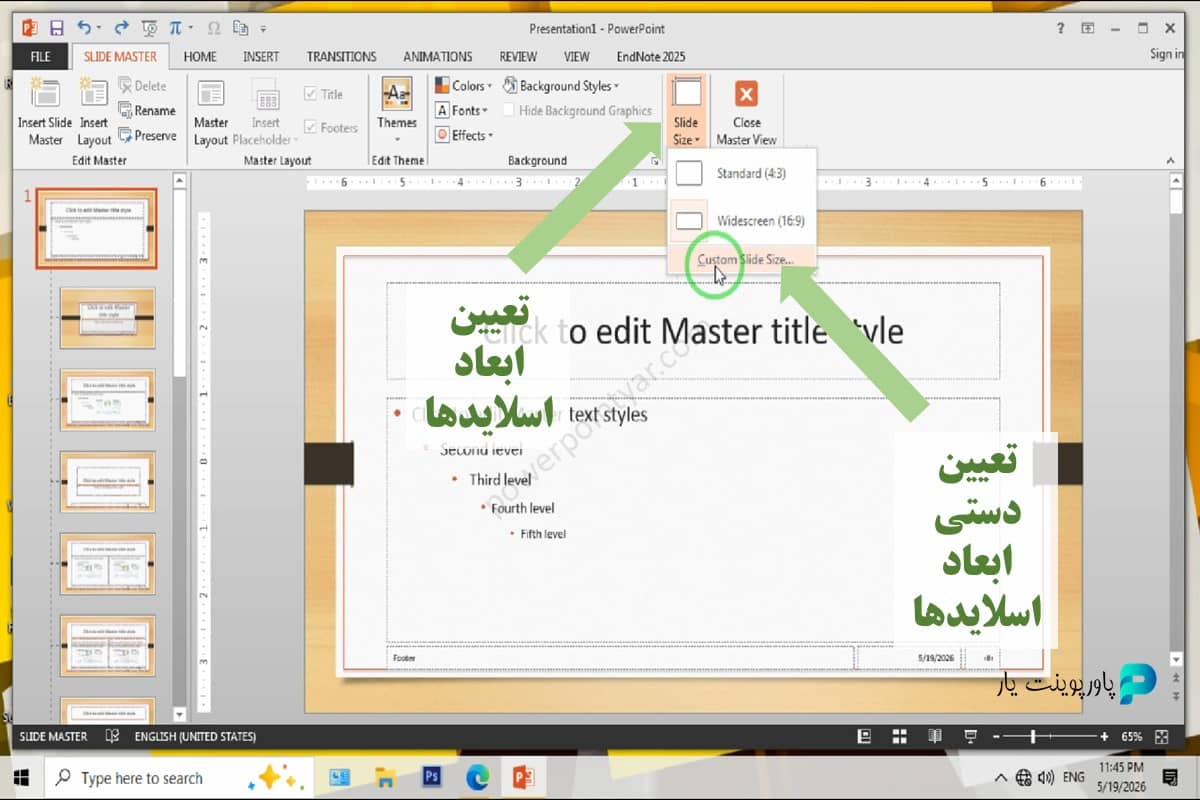
Task: Rename the selected master
Action: [x=146, y=110]
